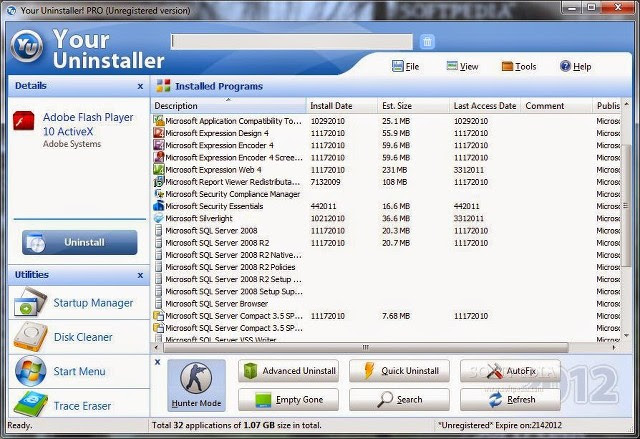Click the horizontal scrollbar thumb
This screenshot has height=439, width=640.
tap(366, 348)
